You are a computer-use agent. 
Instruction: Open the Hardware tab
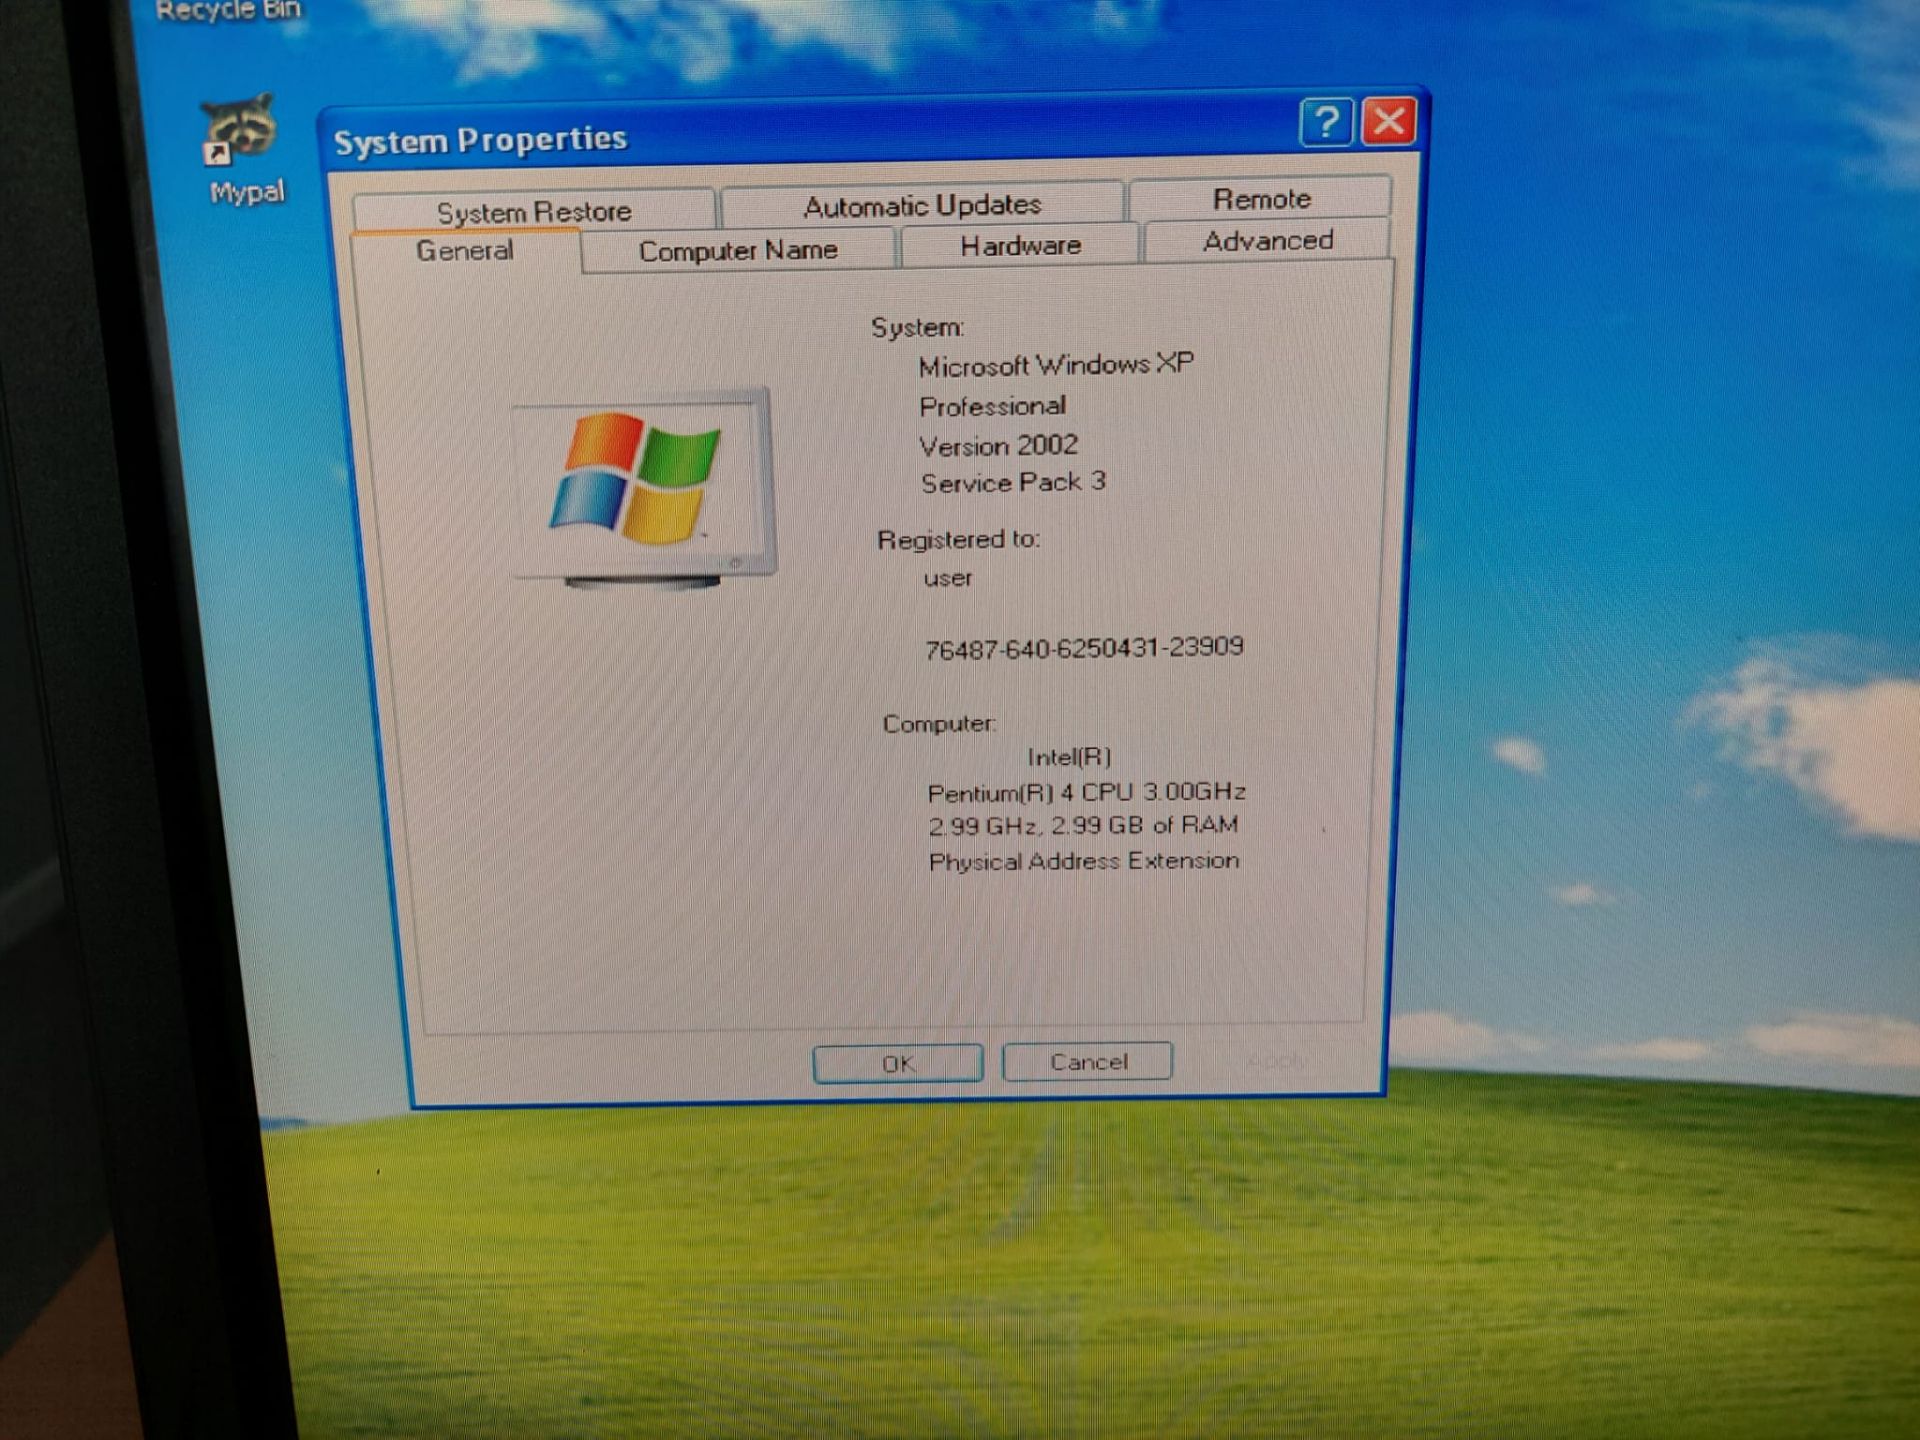click(1020, 245)
